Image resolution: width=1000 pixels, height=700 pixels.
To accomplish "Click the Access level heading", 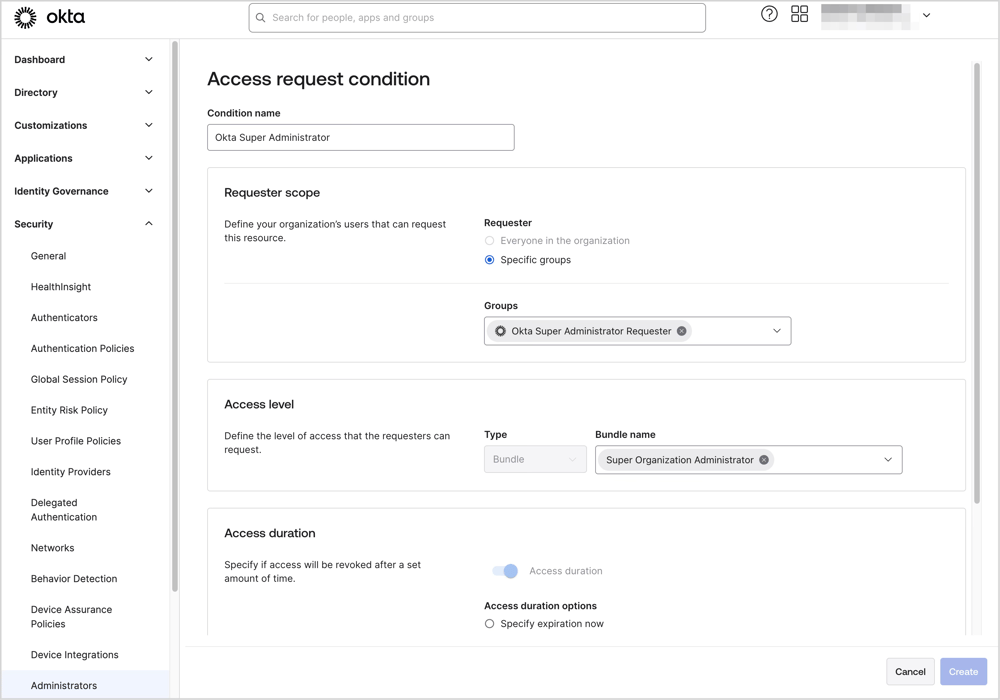I will [259, 404].
